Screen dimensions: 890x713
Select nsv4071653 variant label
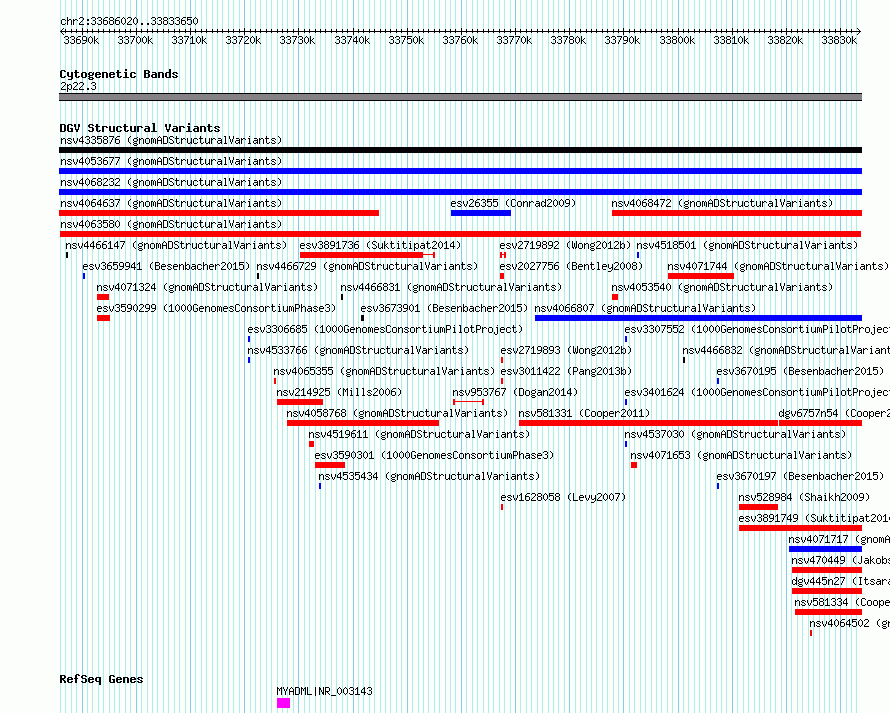click(x=741, y=455)
